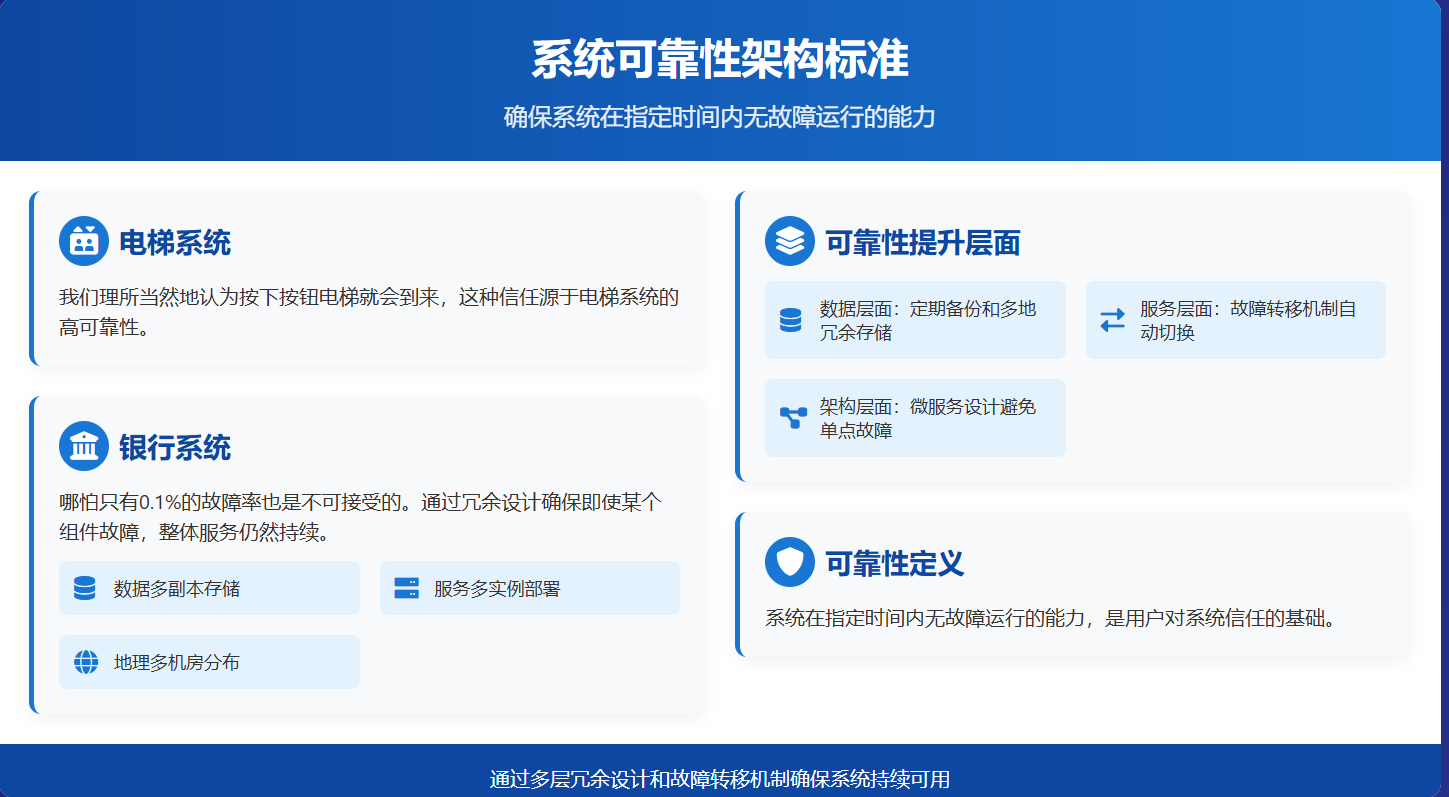
Task: Click the server icon next to 服务多实例部署
Action: tap(406, 588)
